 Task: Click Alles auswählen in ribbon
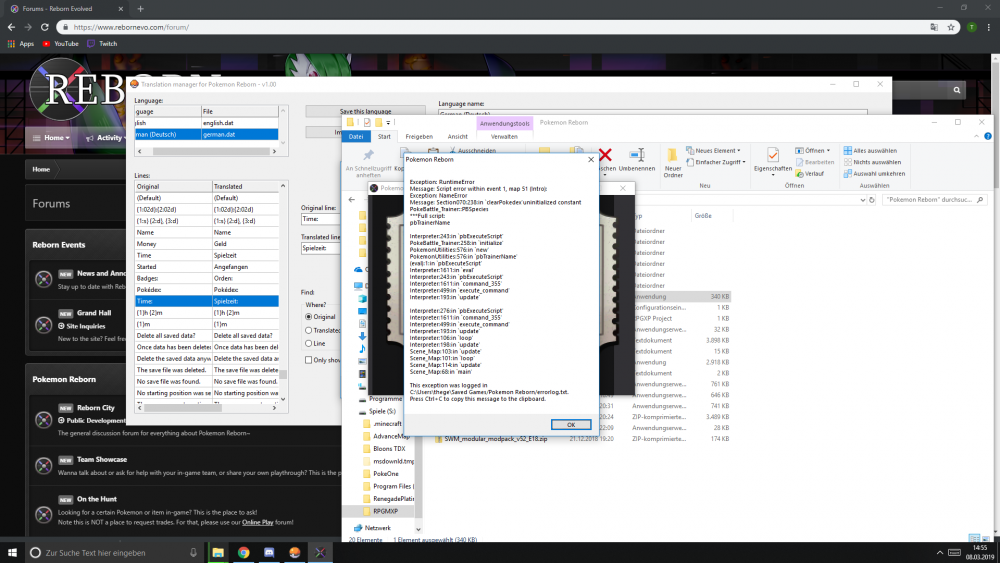[x=871, y=150]
